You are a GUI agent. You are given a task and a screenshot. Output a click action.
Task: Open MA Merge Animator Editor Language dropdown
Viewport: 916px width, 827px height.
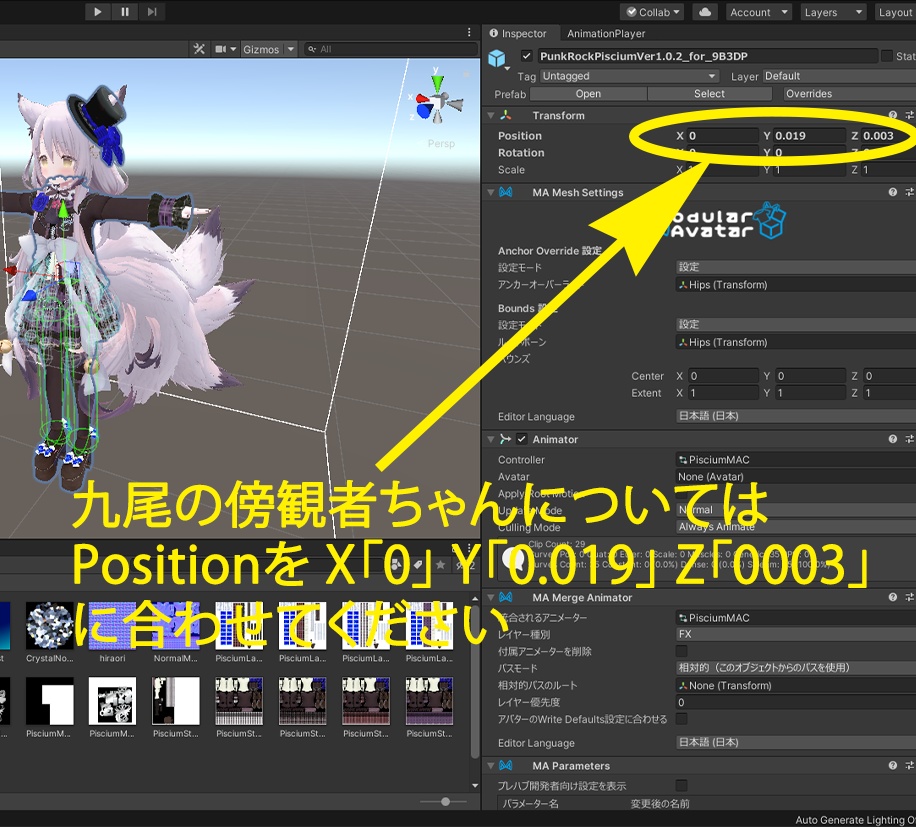click(796, 742)
